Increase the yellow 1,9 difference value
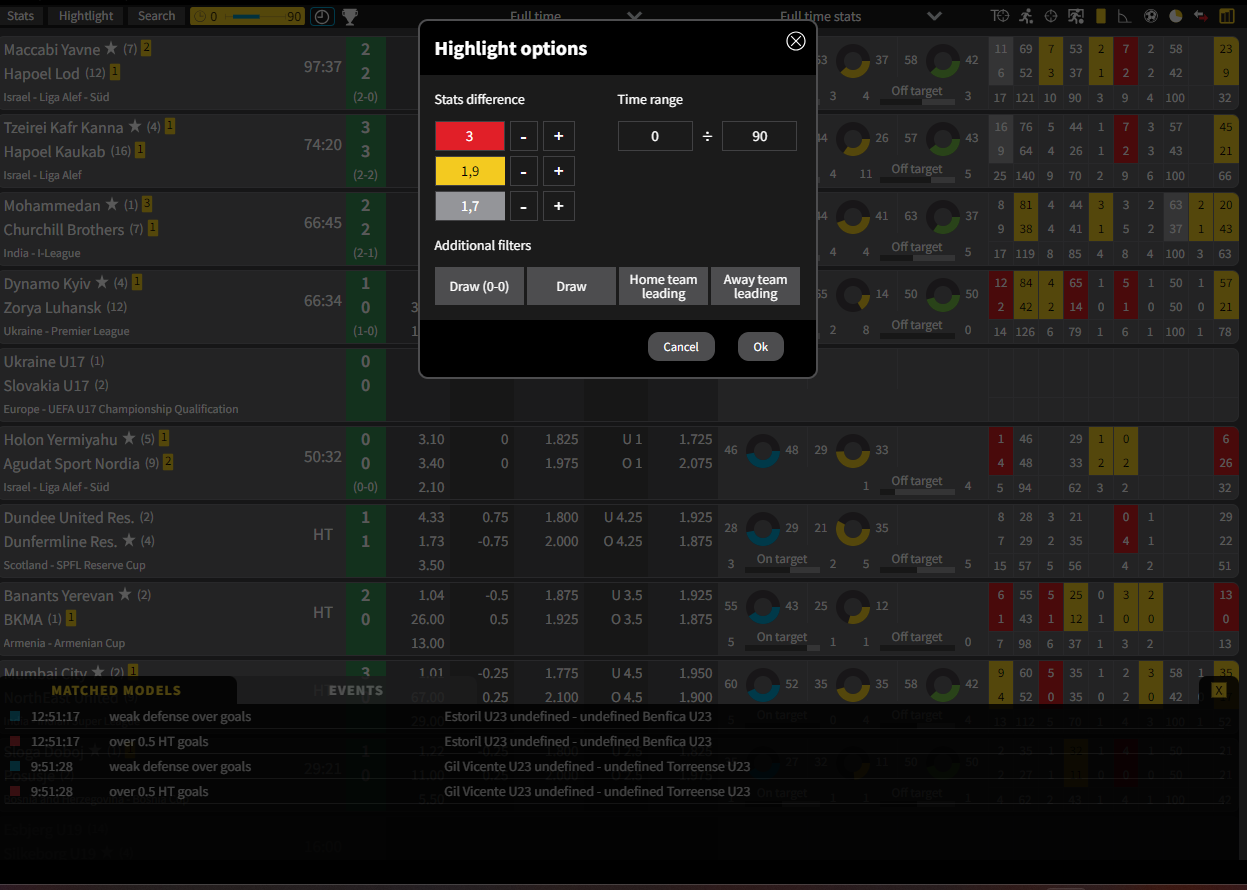The width and height of the screenshot is (1247, 890). 558,171
